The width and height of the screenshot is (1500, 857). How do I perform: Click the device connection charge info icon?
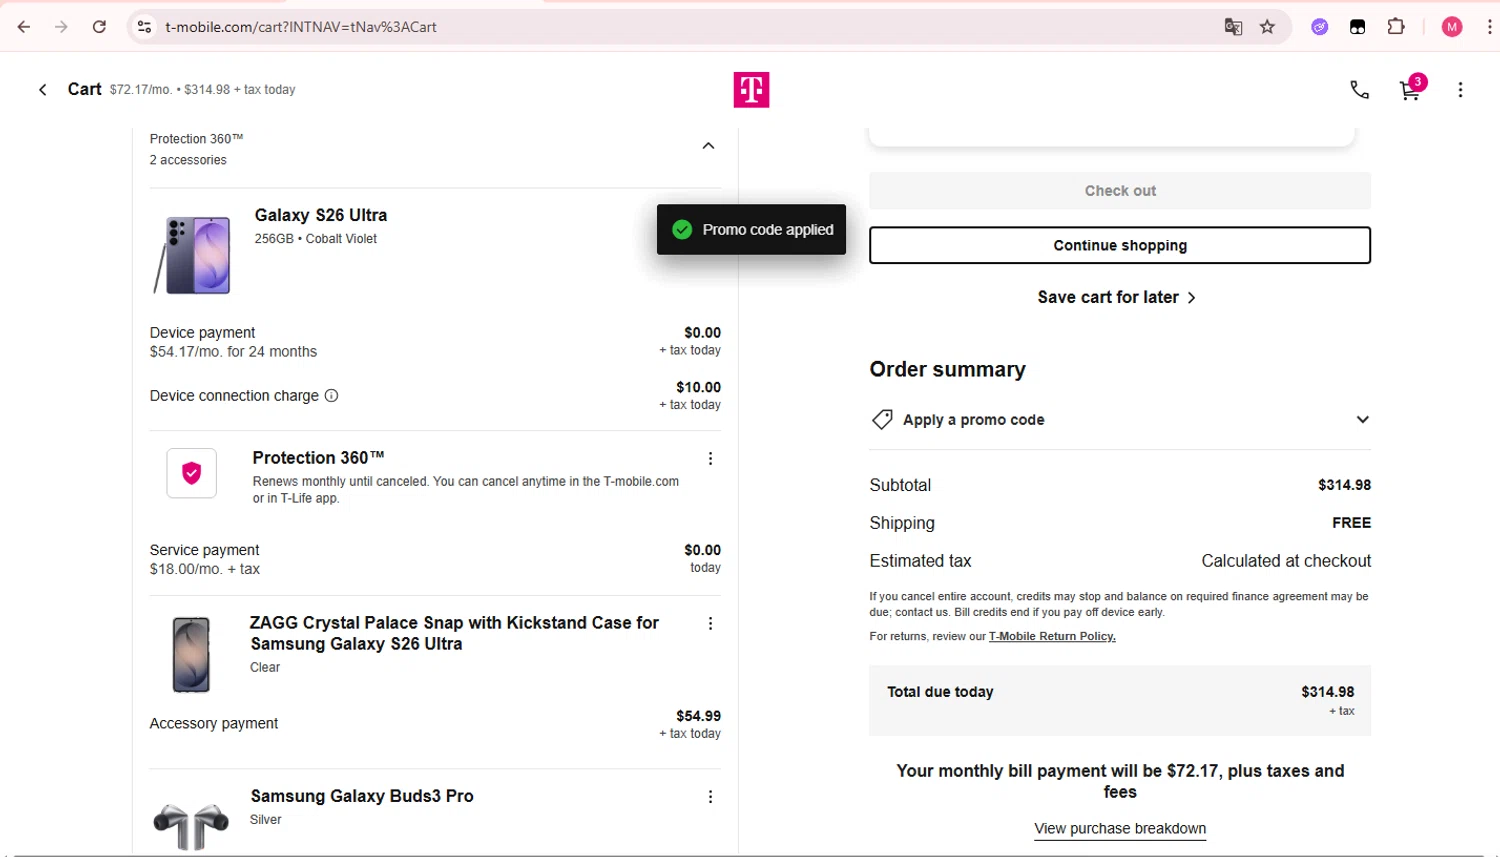331,396
